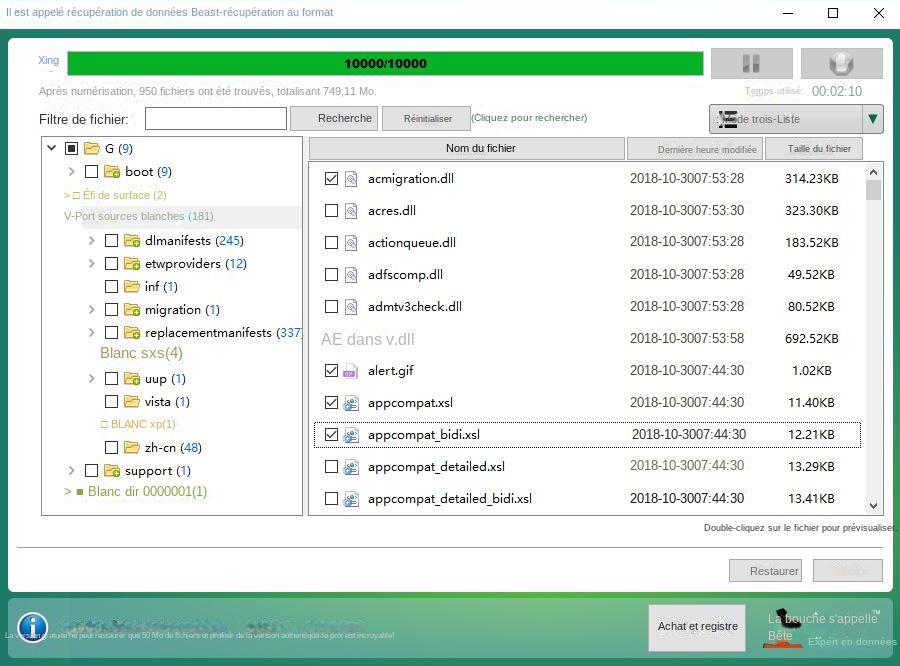The height and width of the screenshot is (666, 900).
Task: Click the Achat et registre button
Action: [x=697, y=628]
